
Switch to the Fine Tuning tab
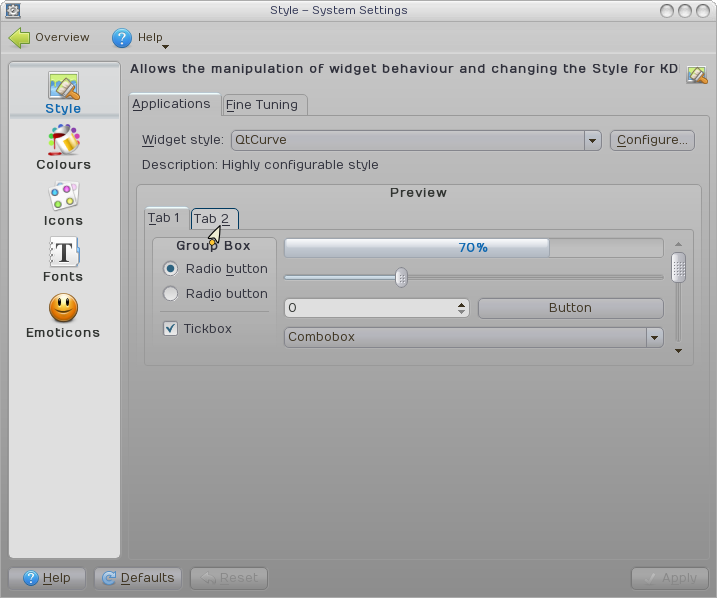(x=264, y=105)
